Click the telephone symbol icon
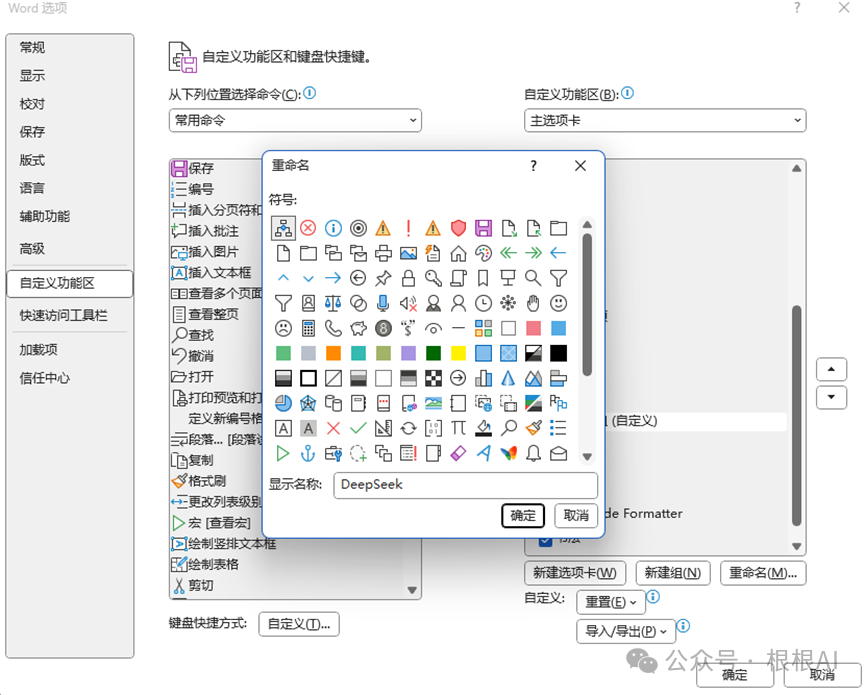Screen dimensions: 865x695 click(x=332, y=326)
